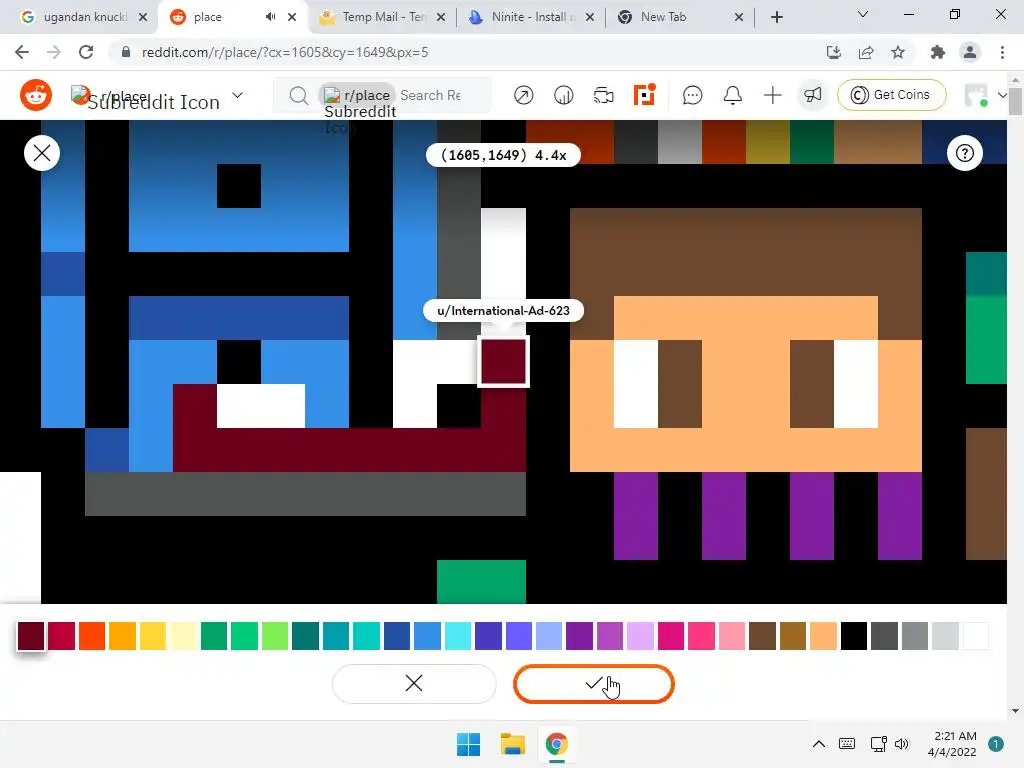The height and width of the screenshot is (768, 1024).
Task: Click the orange r/place pixel icon
Action: click(644, 95)
